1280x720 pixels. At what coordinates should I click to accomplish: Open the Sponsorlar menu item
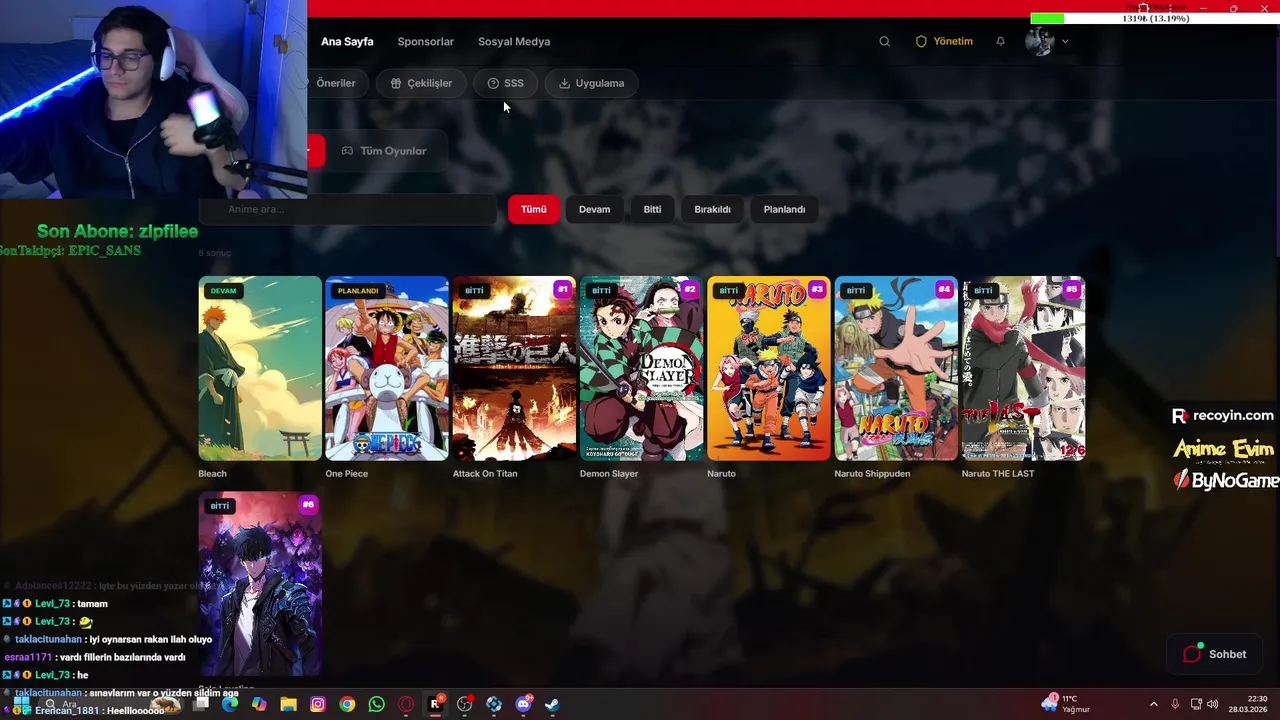point(425,41)
